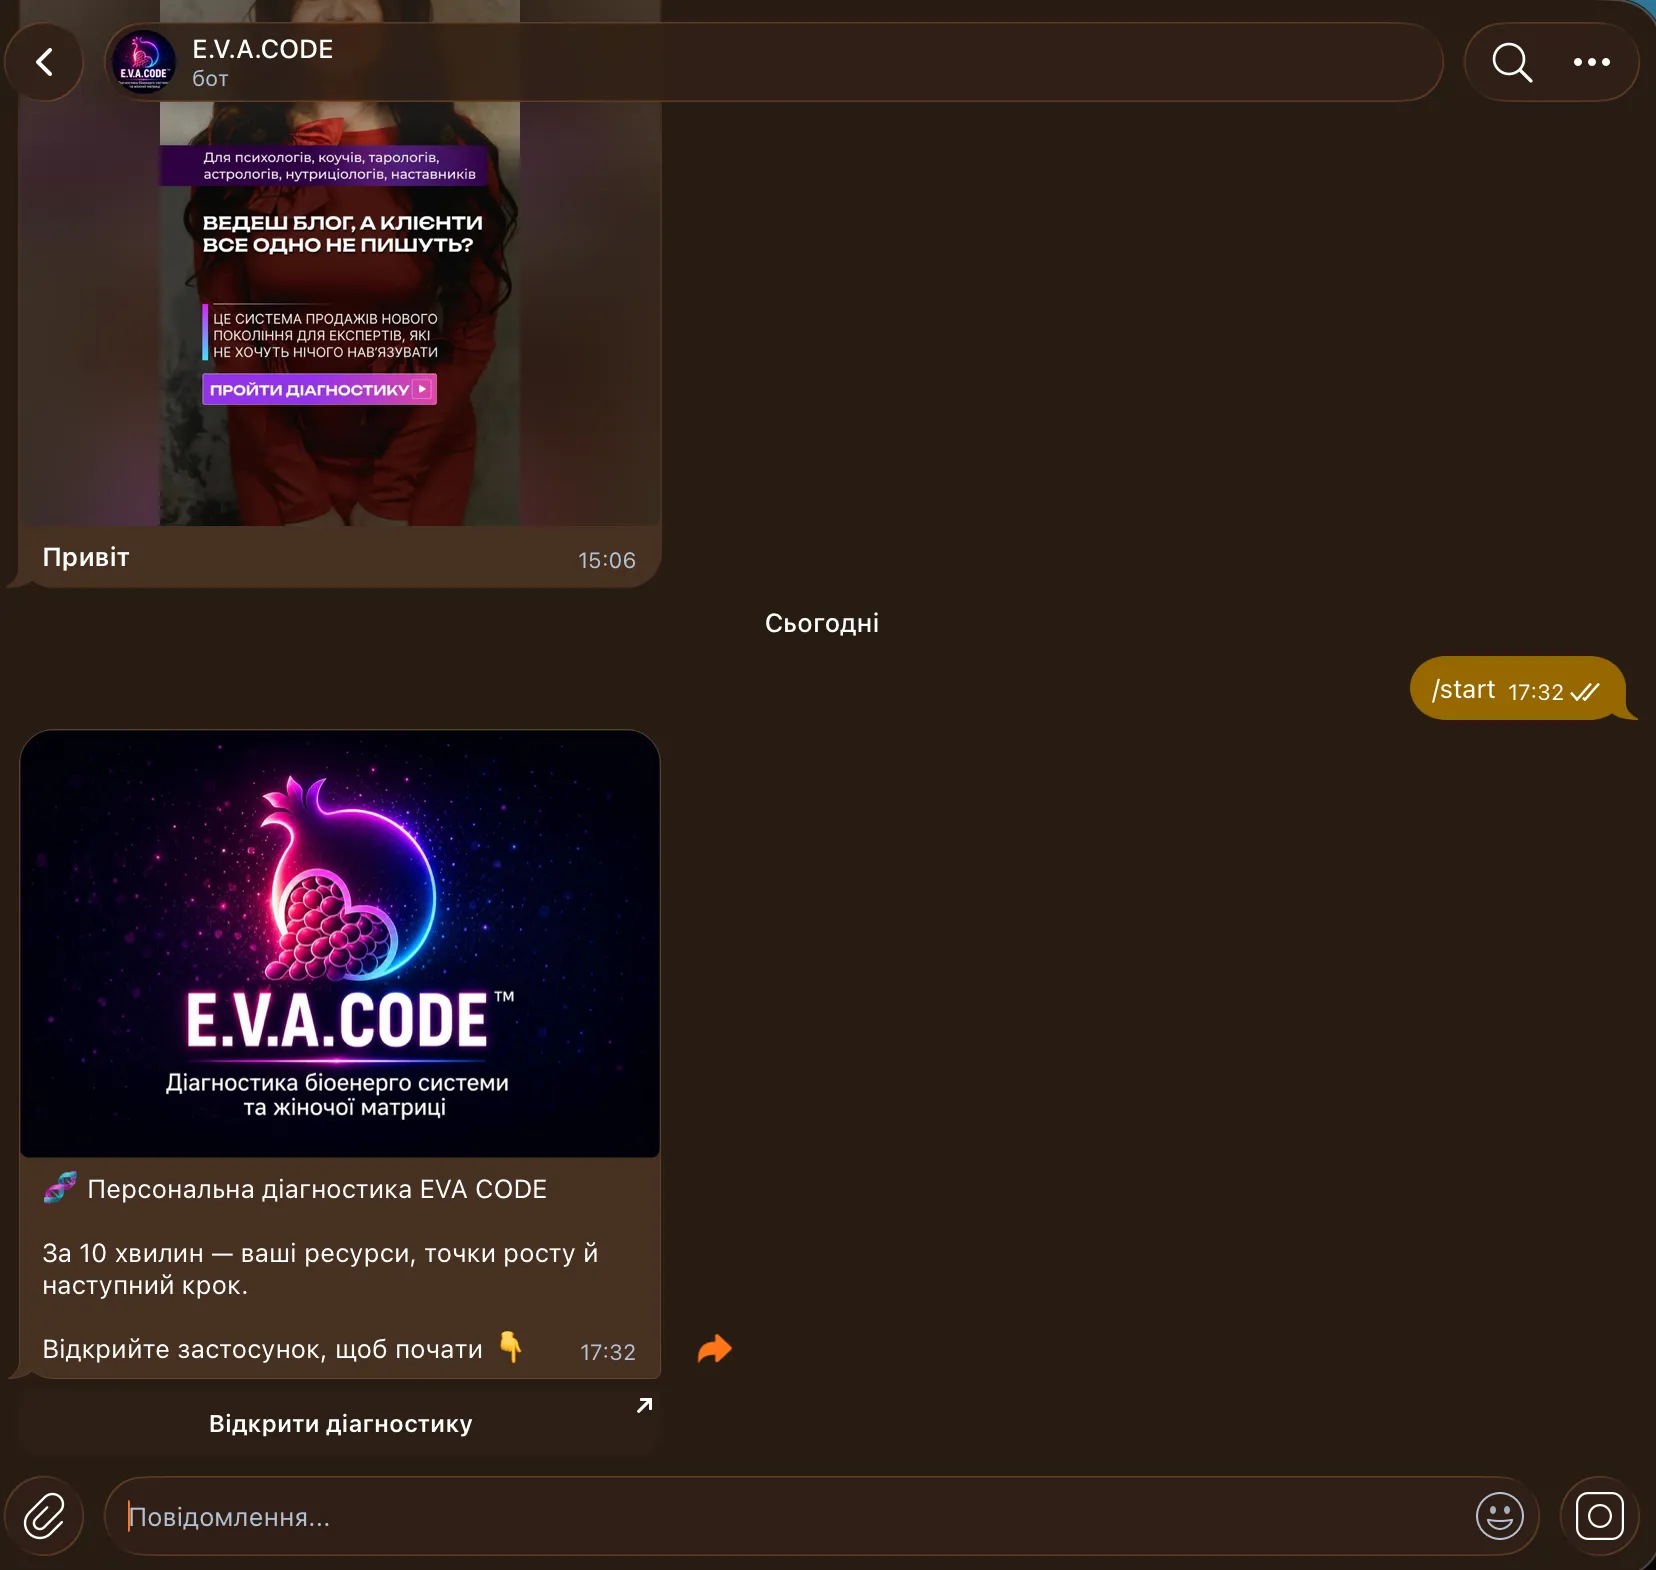Image resolution: width=1656 pixels, height=1570 pixels.
Task: Open the E.V.A.CODE bot avatar
Action: tap(143, 62)
